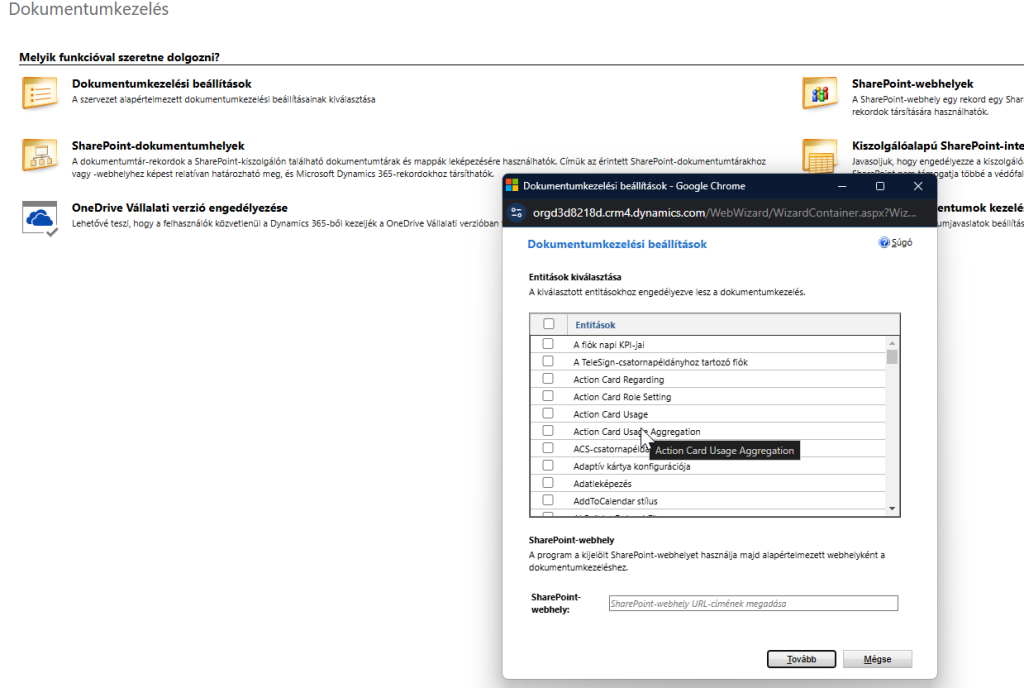
Task: Open the SharePoint-dokumentumhelyek link
Action: [x=158, y=146]
